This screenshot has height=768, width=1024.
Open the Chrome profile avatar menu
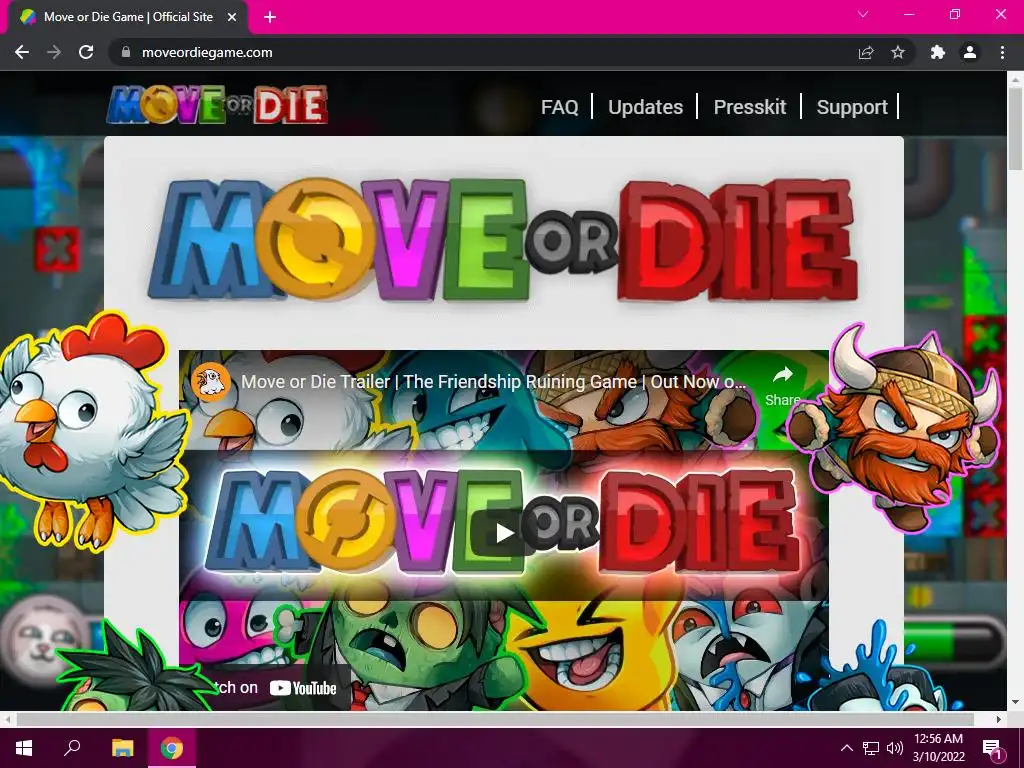coord(970,52)
